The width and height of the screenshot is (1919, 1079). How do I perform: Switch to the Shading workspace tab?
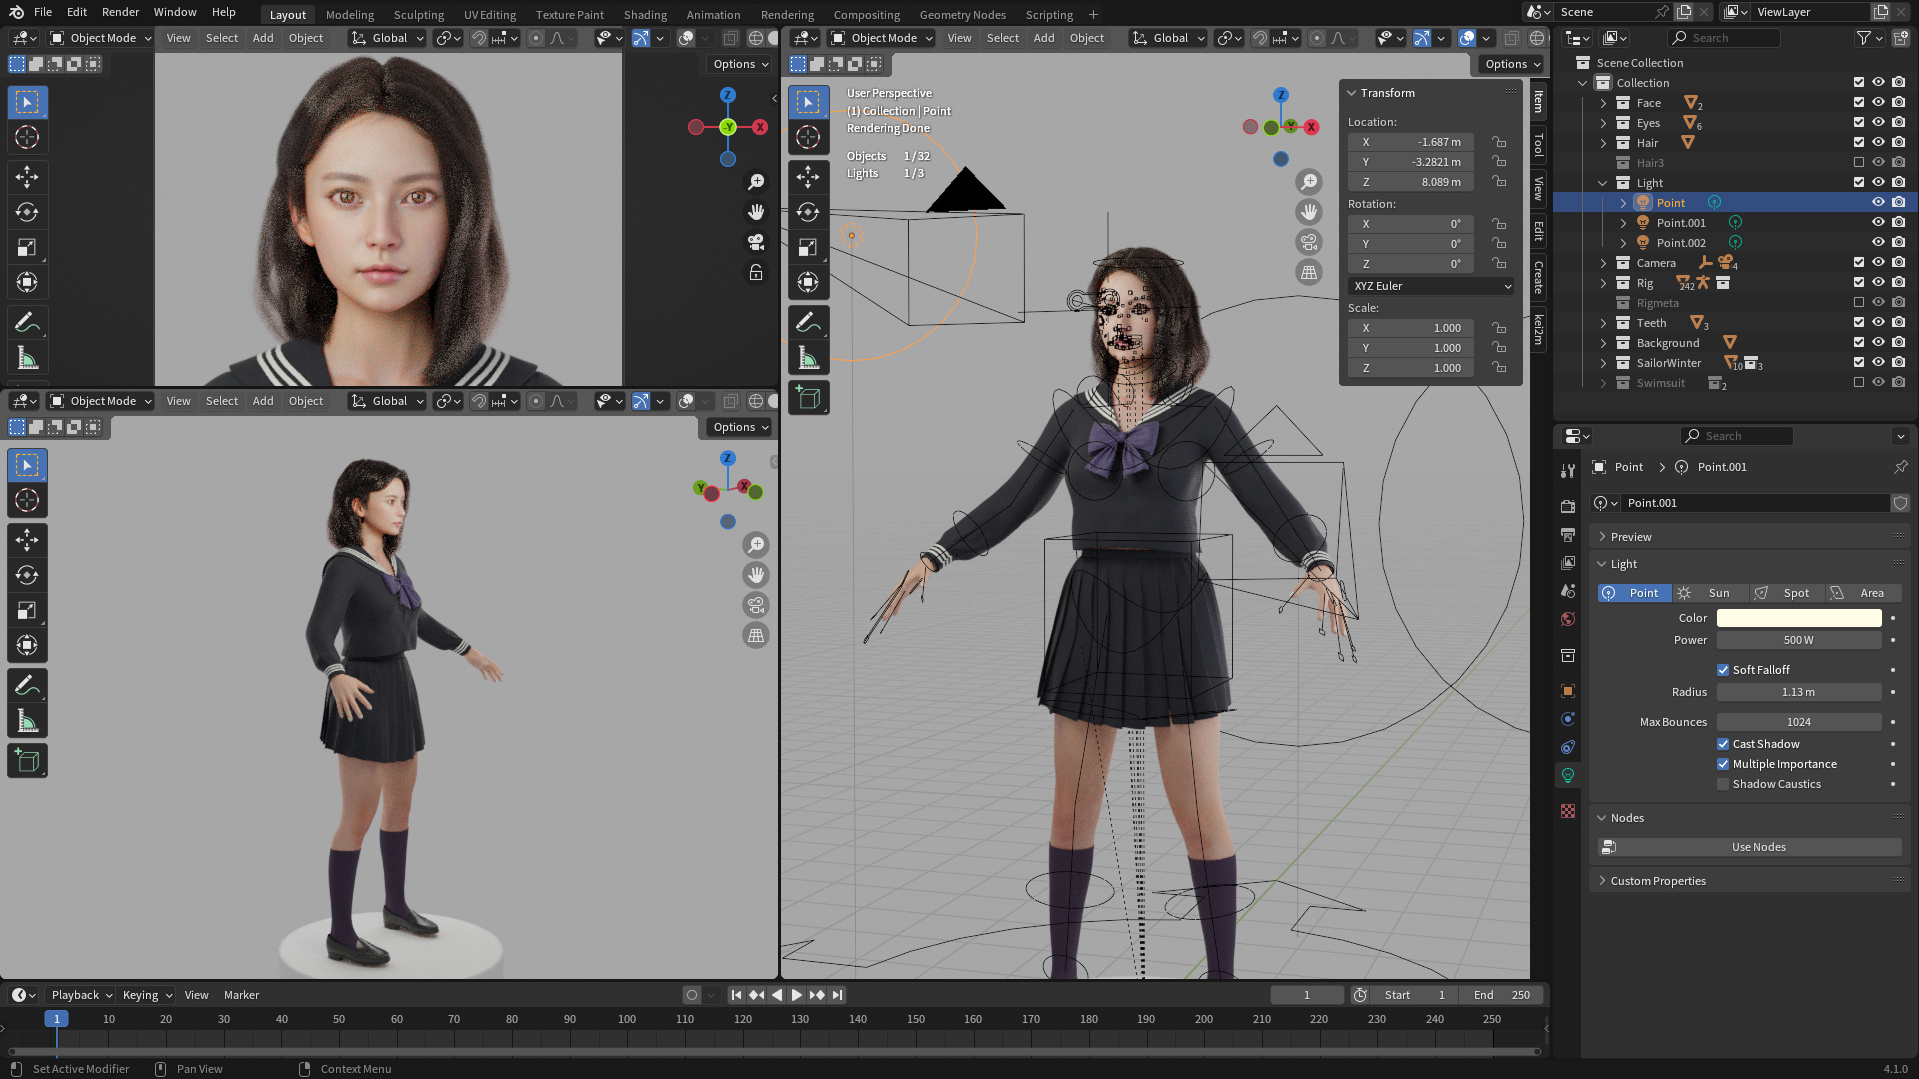(645, 14)
